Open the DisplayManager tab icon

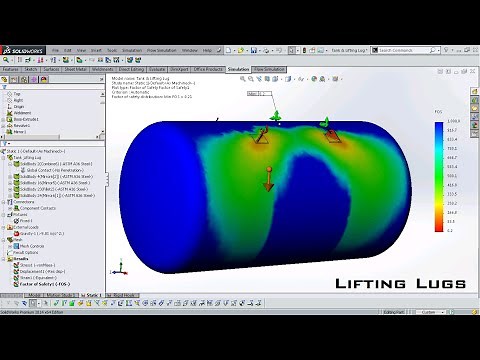[x=44, y=79]
